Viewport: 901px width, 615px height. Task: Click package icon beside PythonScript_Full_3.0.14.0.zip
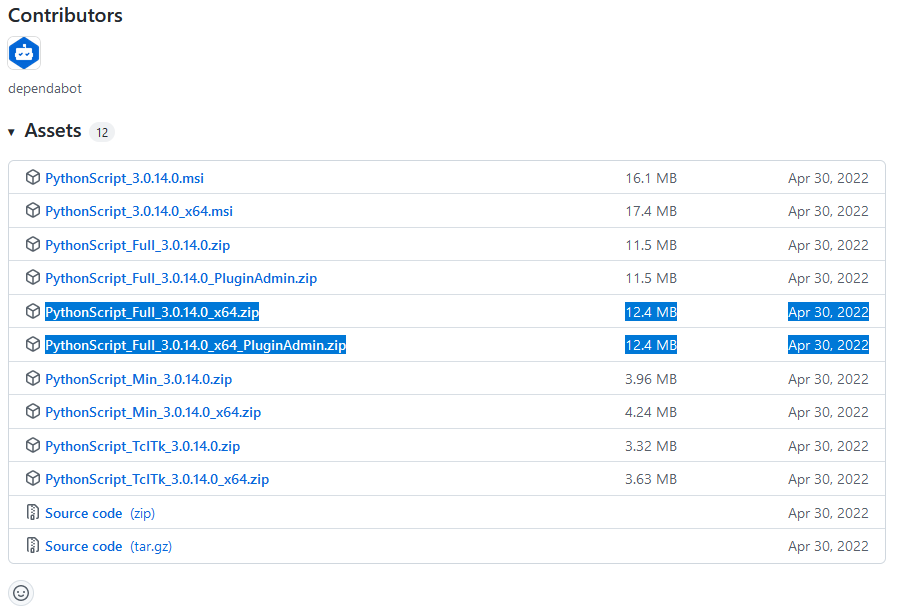pyautogui.click(x=33, y=244)
